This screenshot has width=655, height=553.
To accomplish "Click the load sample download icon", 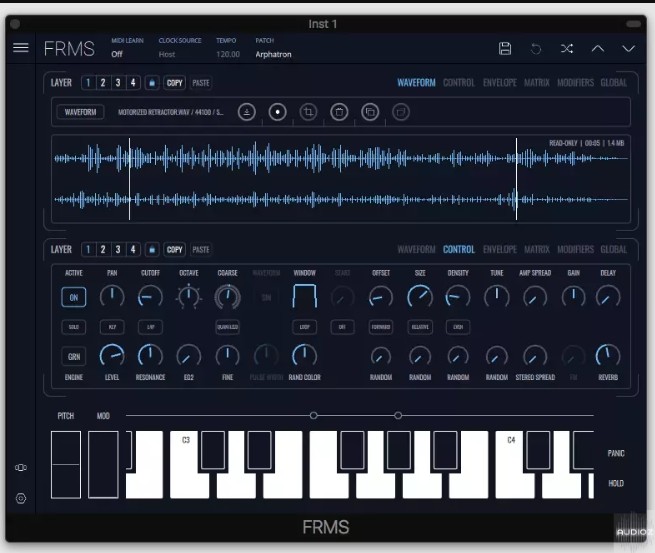I will tap(247, 112).
